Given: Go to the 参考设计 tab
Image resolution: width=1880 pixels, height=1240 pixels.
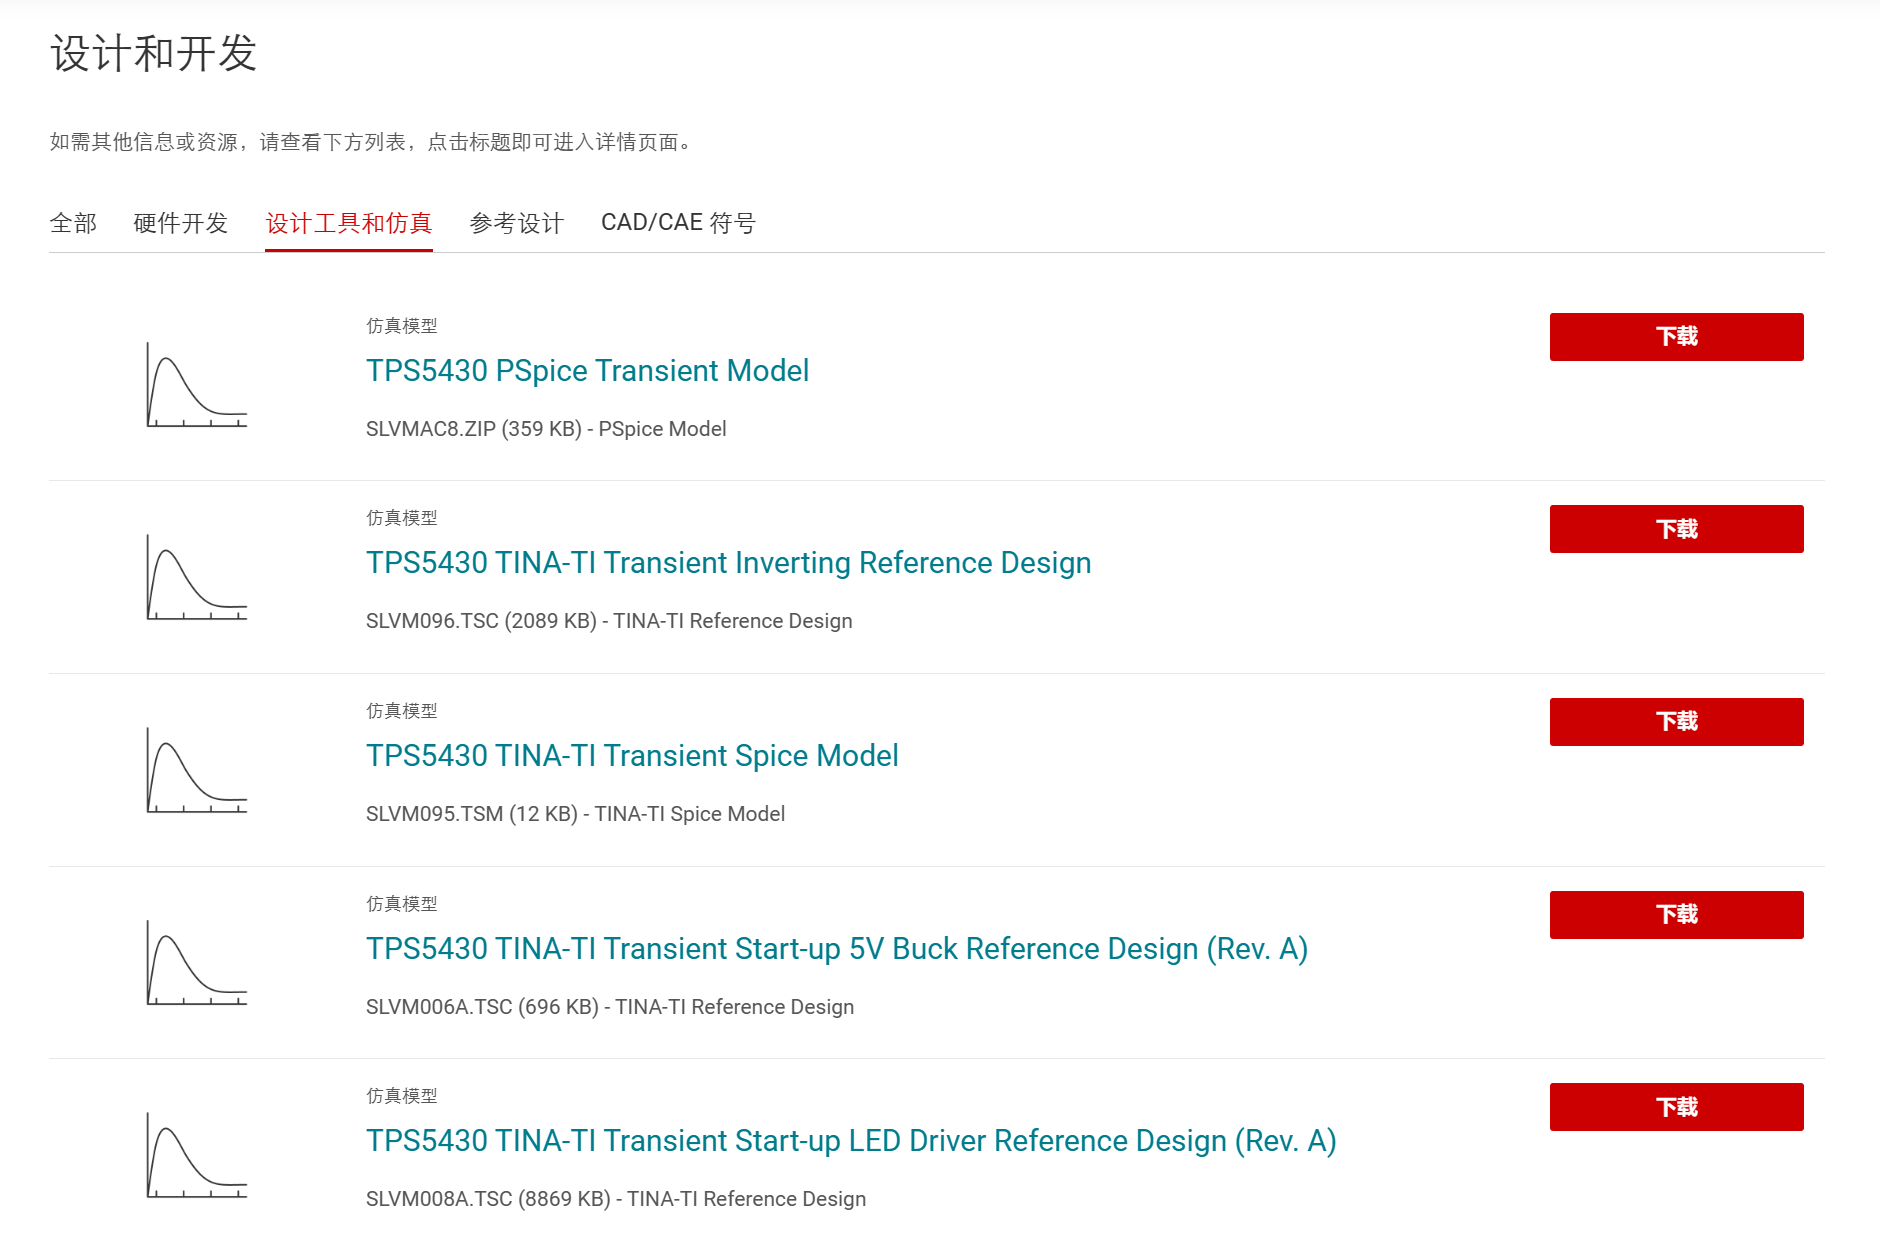Looking at the screenshot, I should pos(517,223).
